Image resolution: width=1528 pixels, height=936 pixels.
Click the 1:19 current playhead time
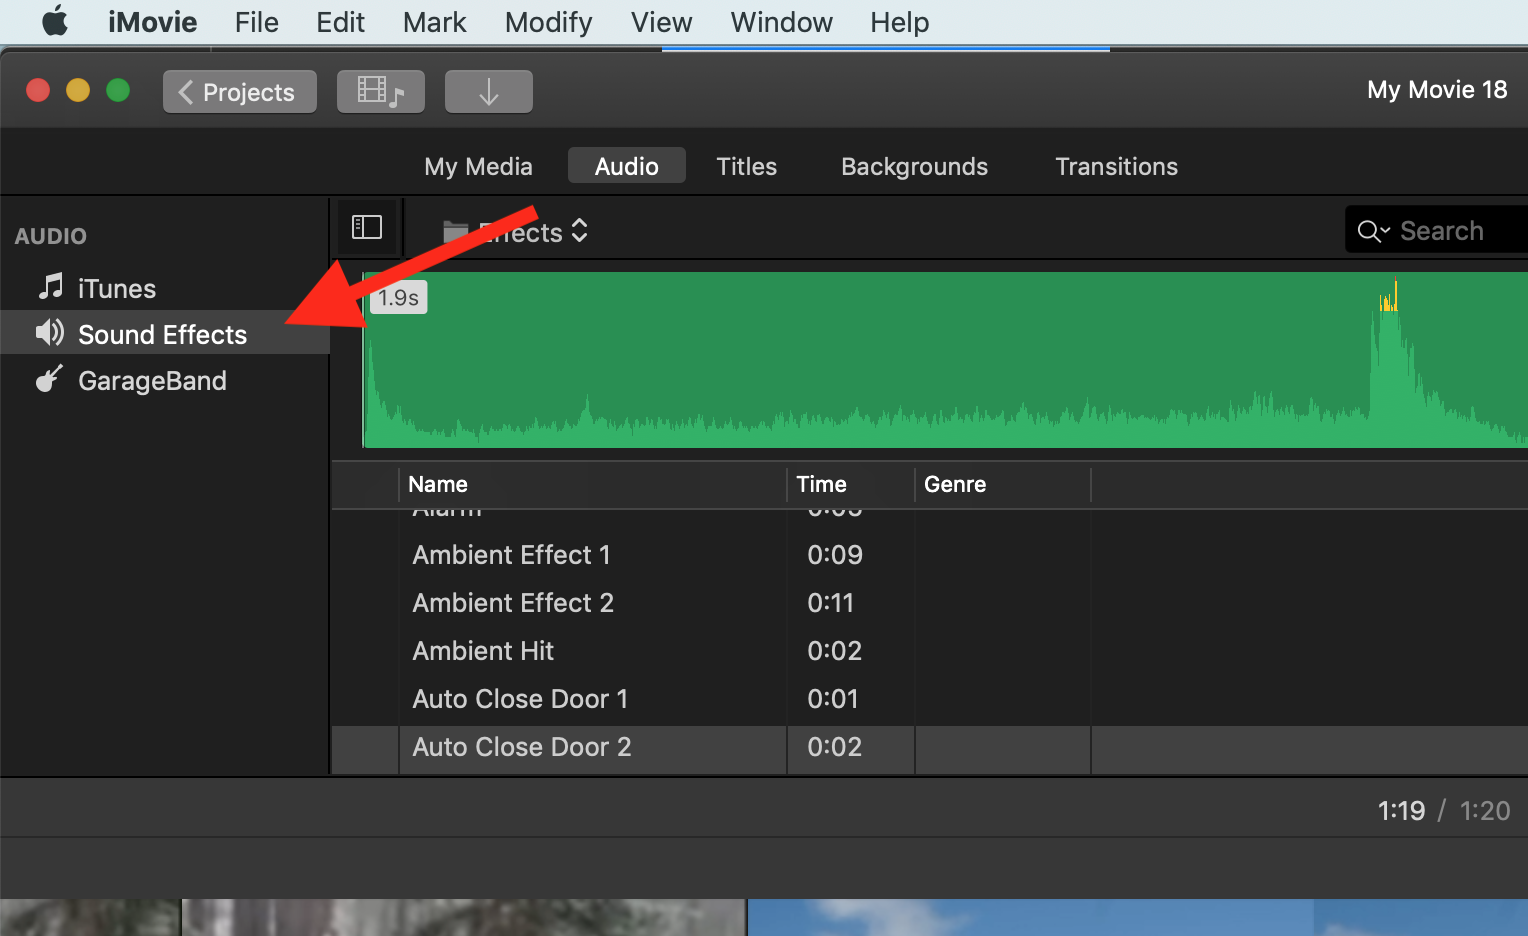(x=1401, y=810)
